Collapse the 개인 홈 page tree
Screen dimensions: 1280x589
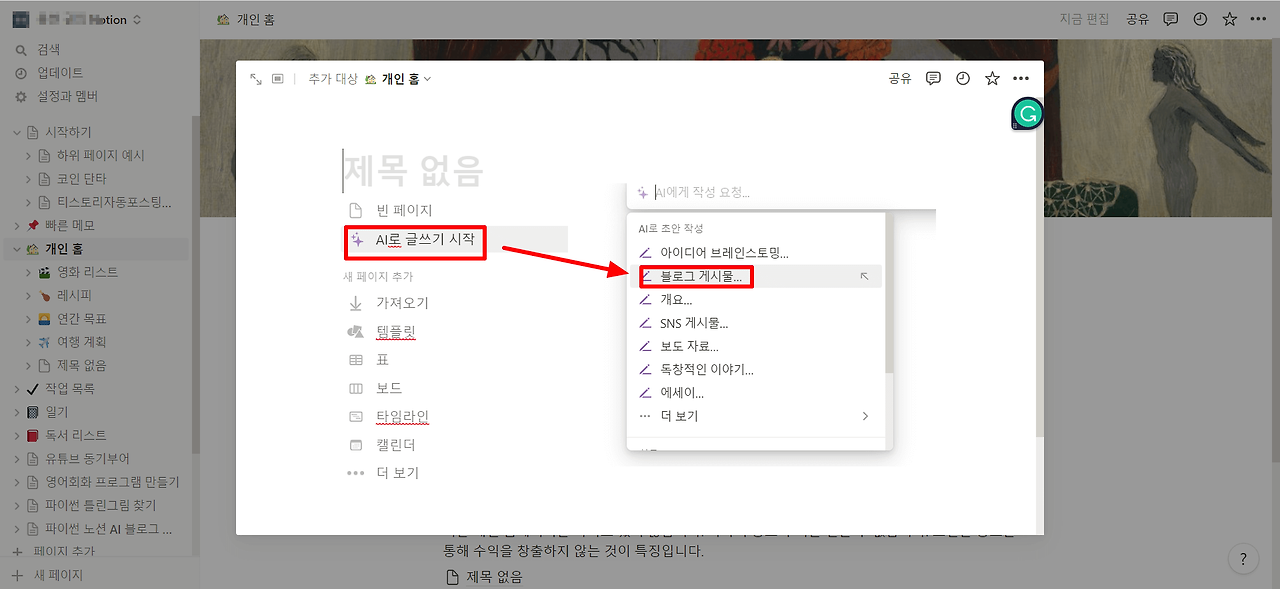(17, 249)
